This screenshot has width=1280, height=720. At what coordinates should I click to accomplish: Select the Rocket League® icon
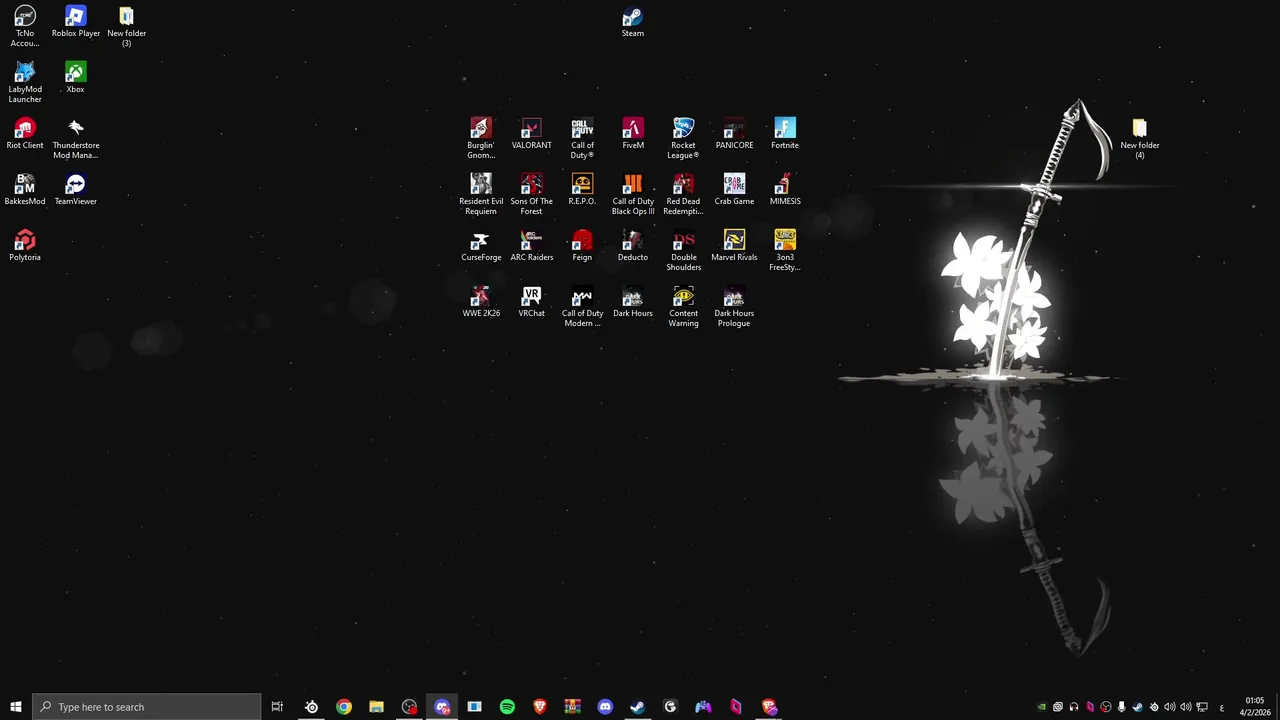click(683, 139)
